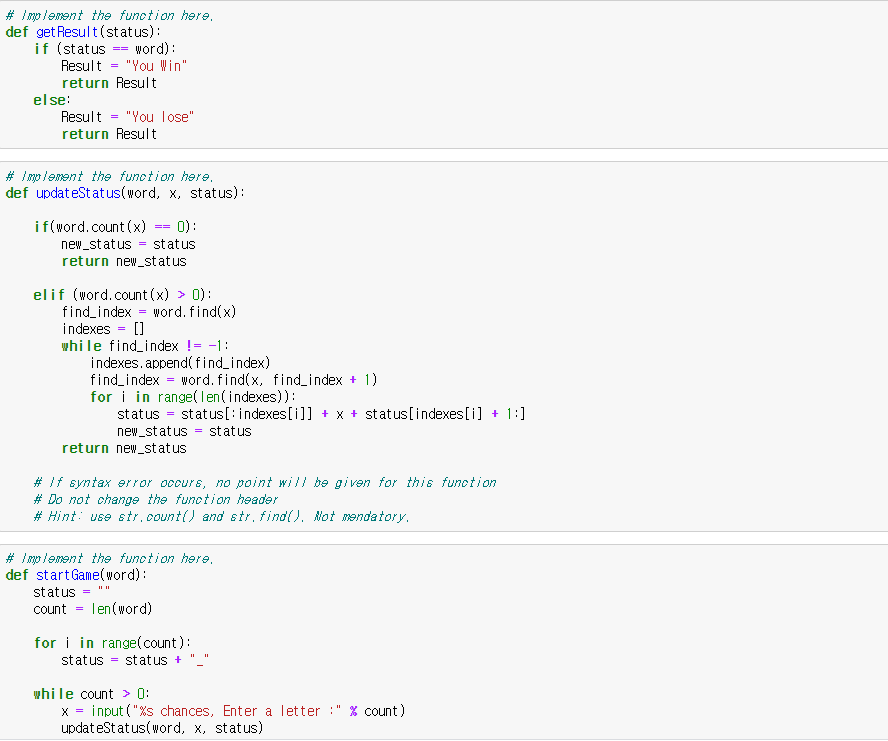The image size is (888, 741).
Task: Click the 'count = len(word)' line
Action: pos(93,609)
